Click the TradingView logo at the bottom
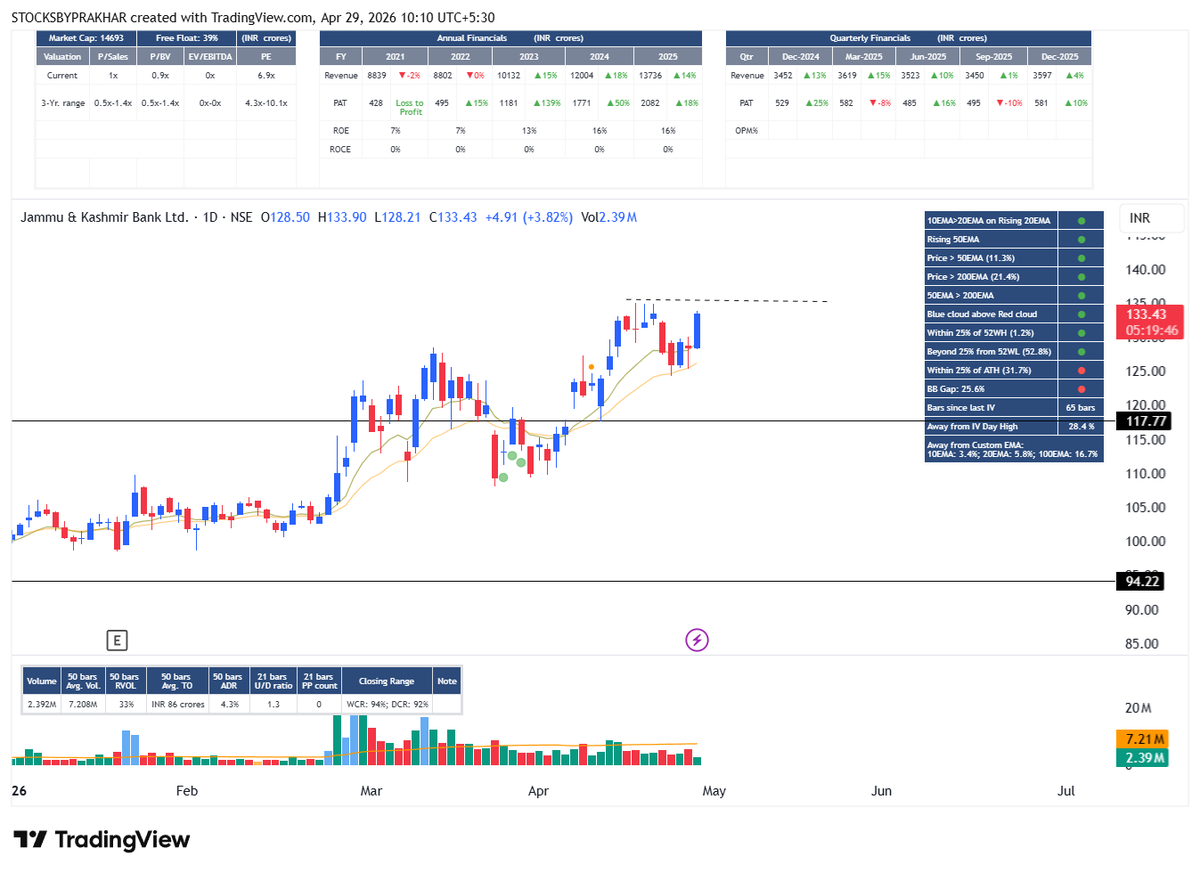This screenshot has height=873, width=1200. (101, 839)
